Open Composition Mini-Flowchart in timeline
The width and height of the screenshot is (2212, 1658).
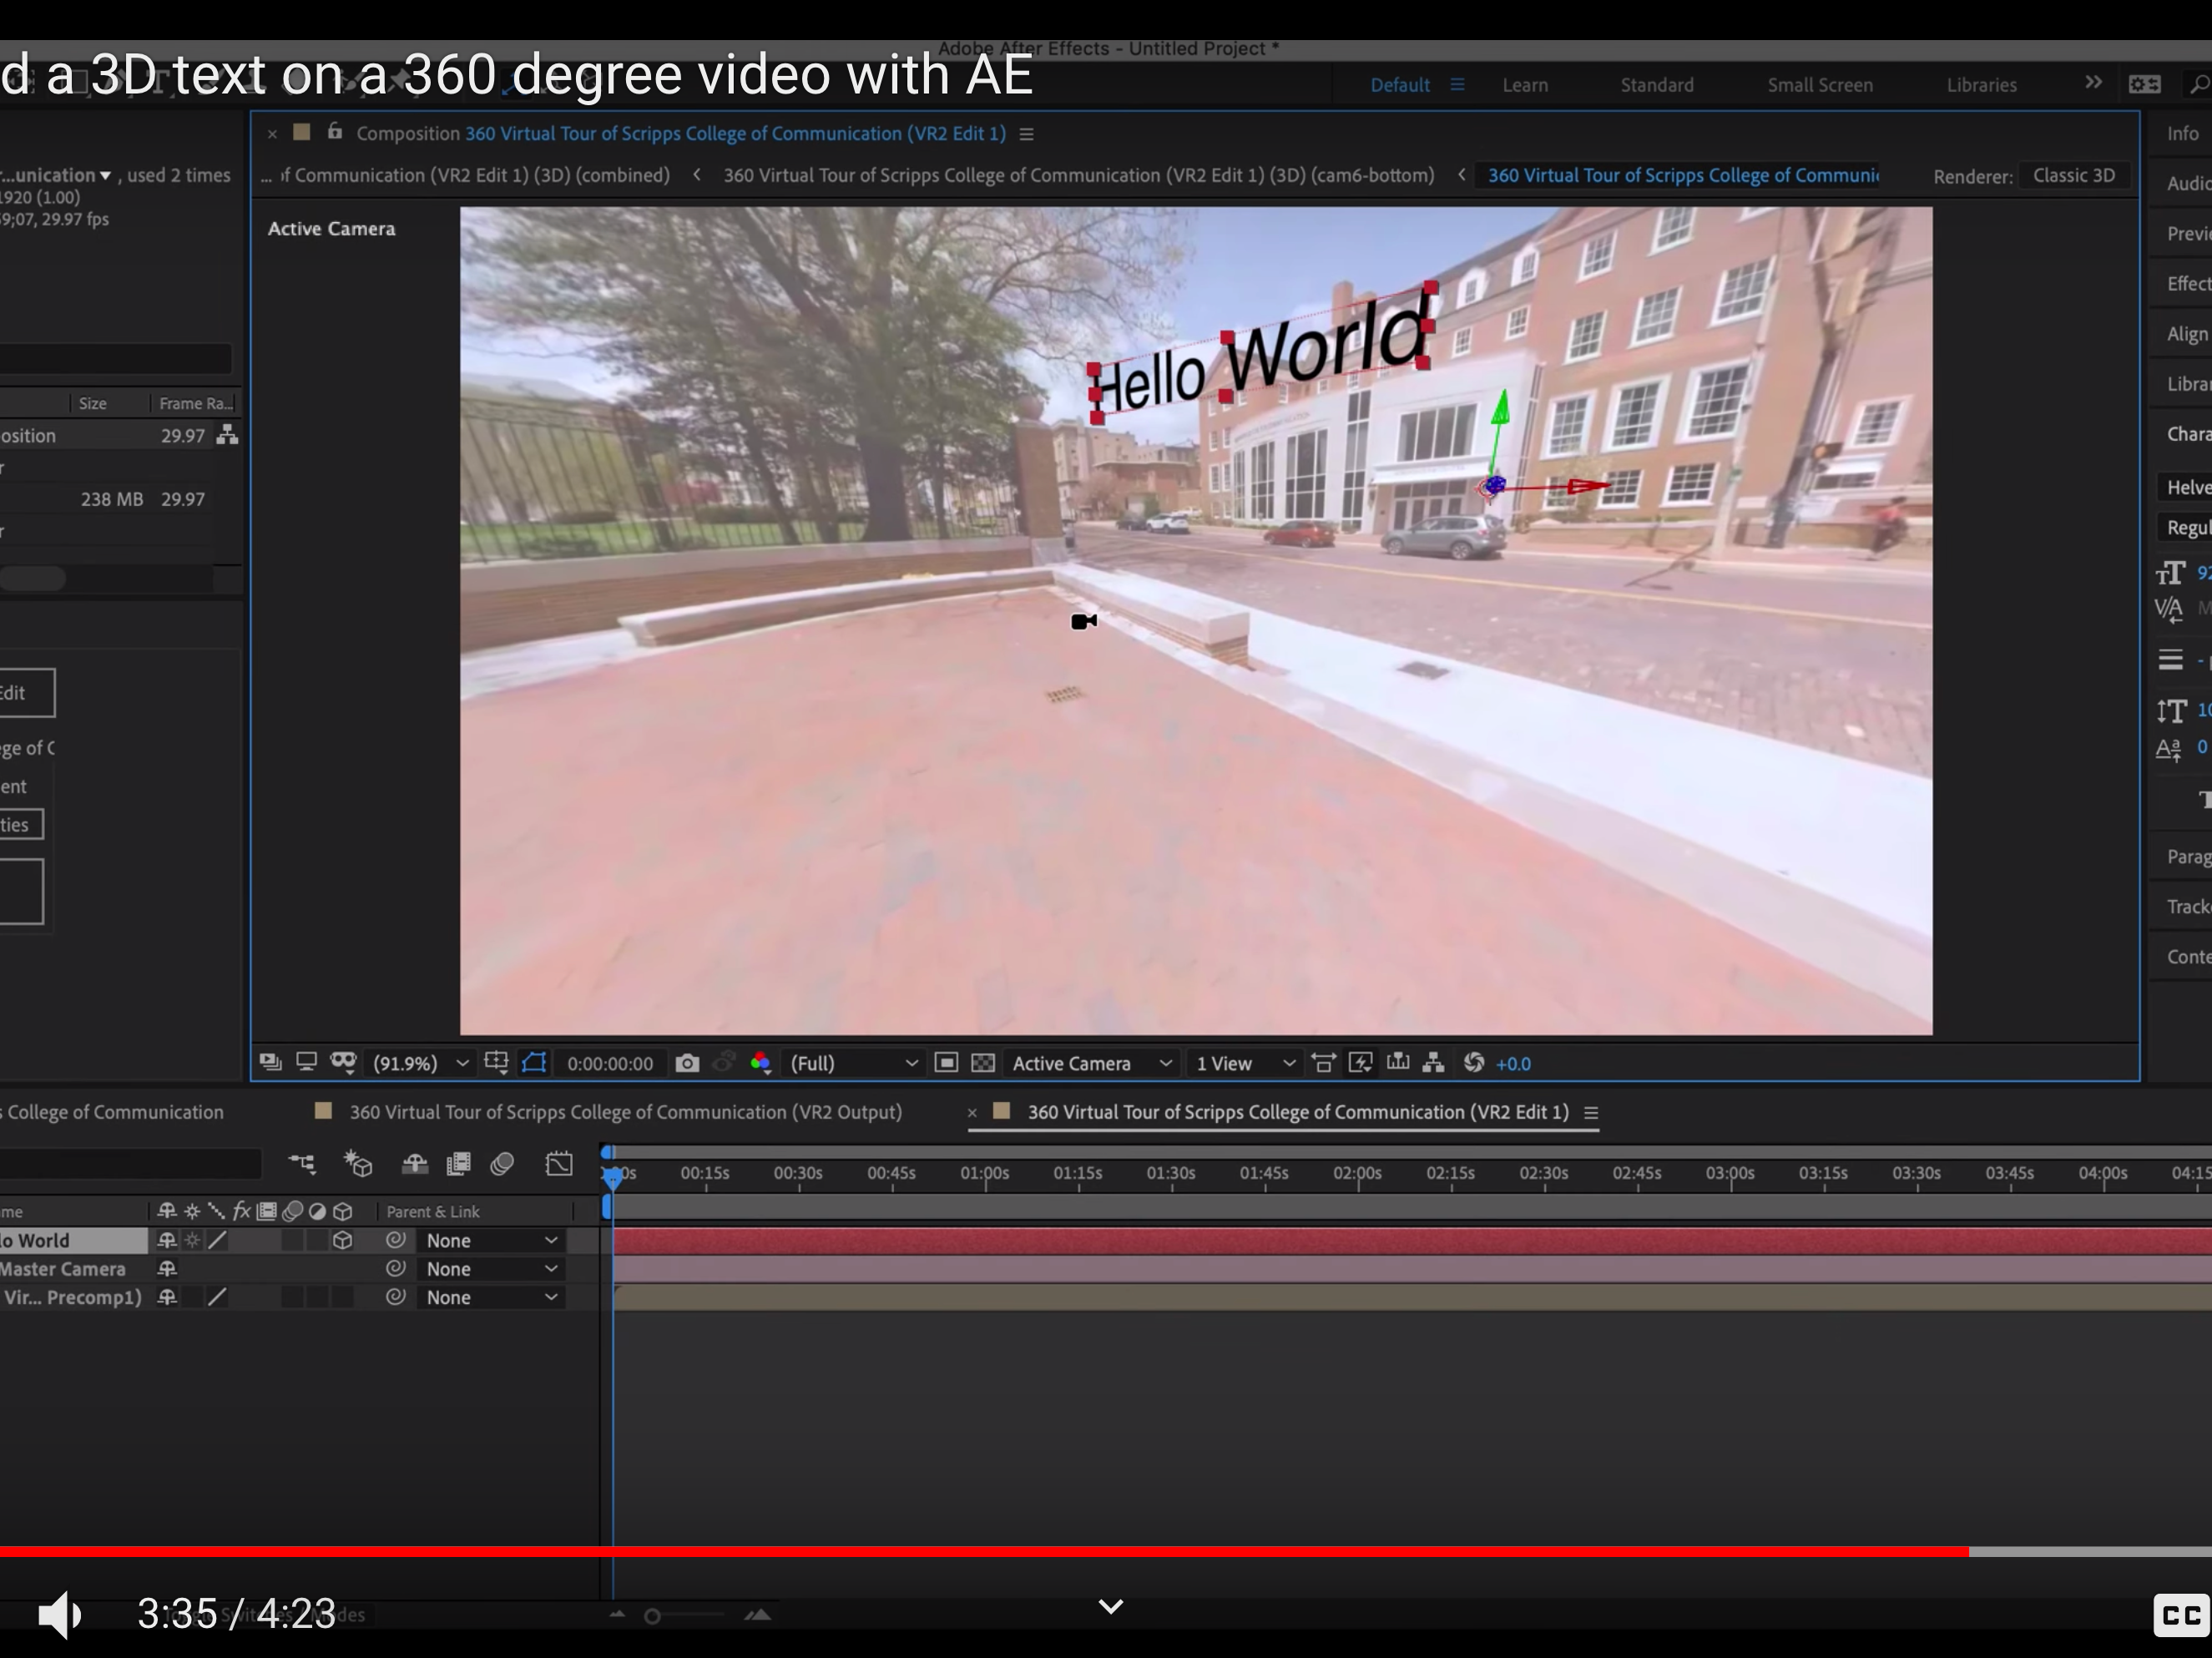pos(301,1163)
